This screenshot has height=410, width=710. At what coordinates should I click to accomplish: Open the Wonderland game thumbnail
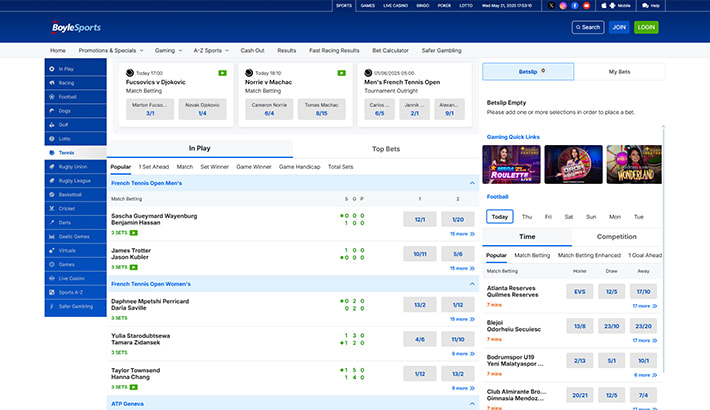[634, 164]
